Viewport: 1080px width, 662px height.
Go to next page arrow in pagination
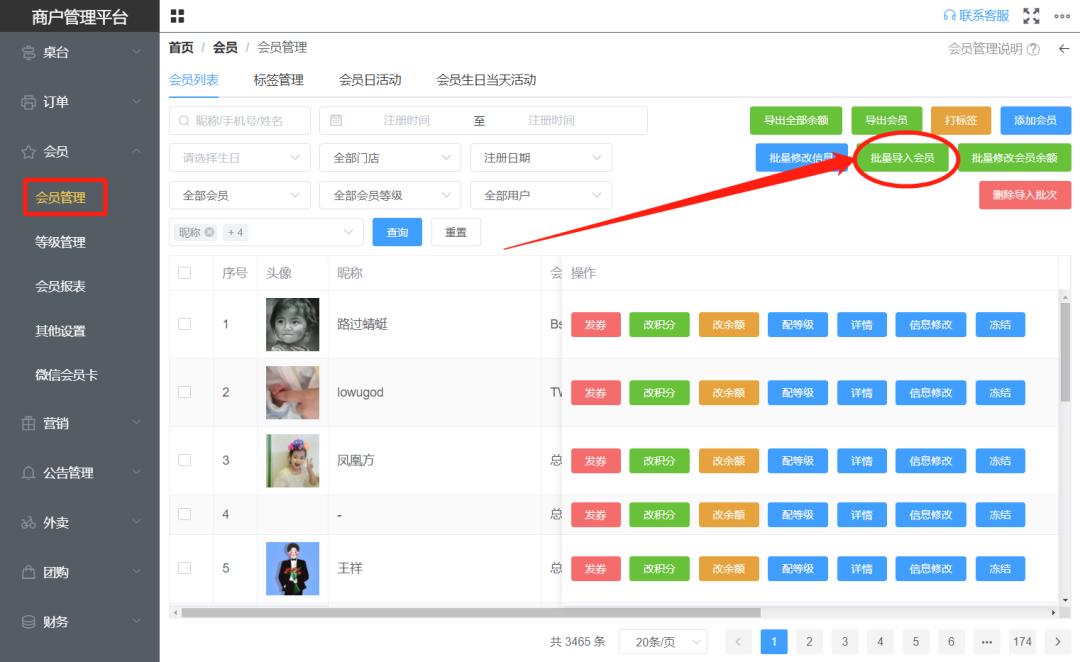click(x=1058, y=641)
